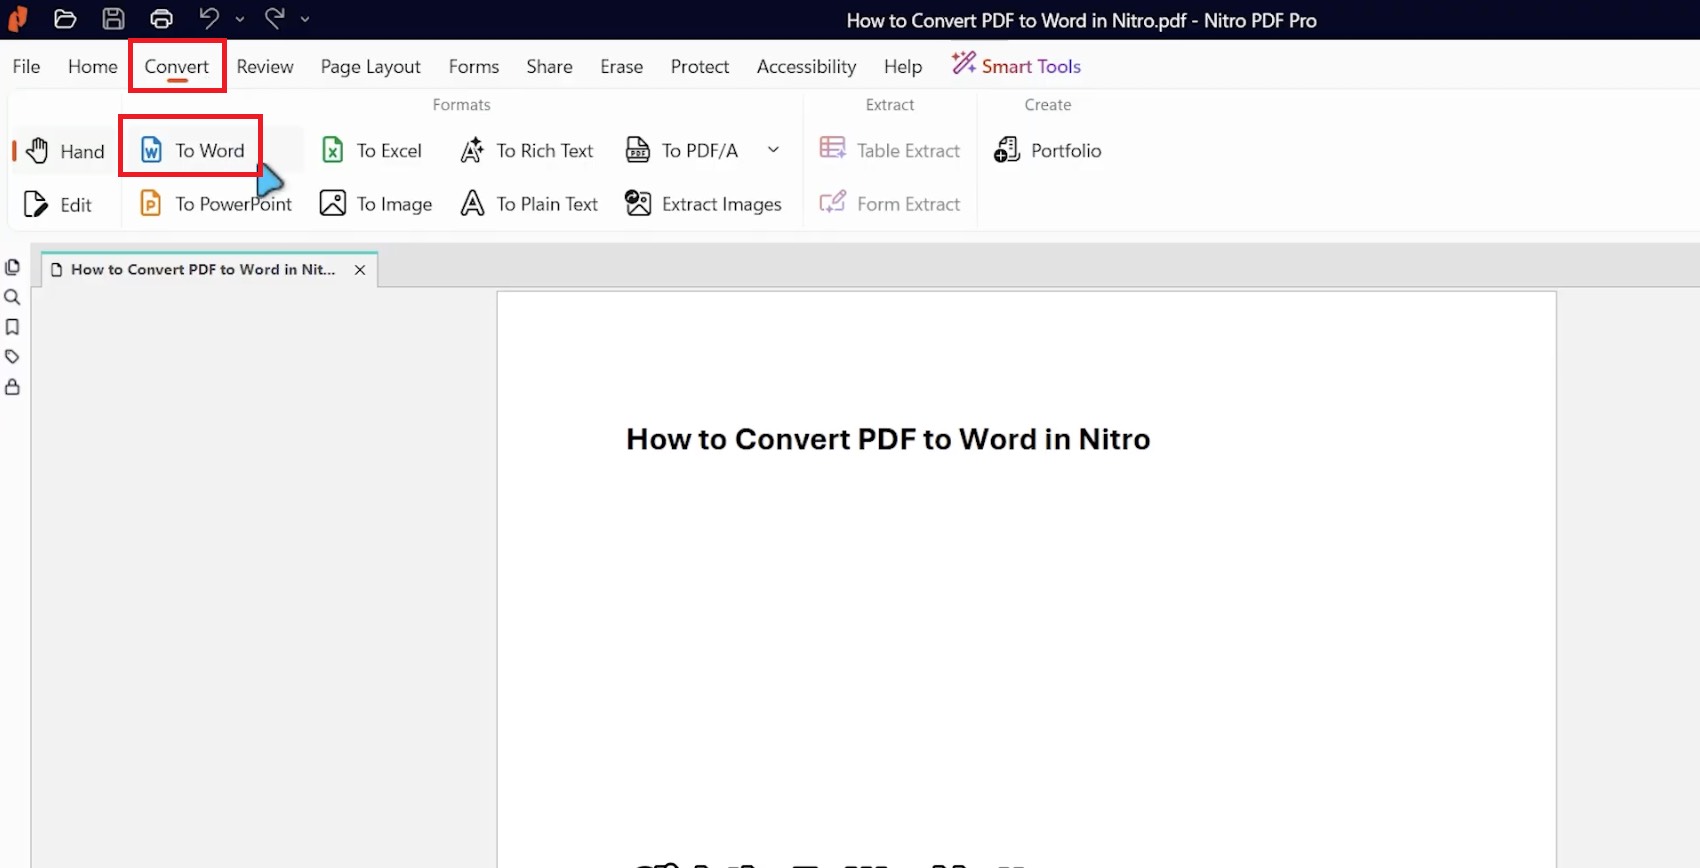
Task: Click the Form Extract tool
Action: click(x=889, y=204)
